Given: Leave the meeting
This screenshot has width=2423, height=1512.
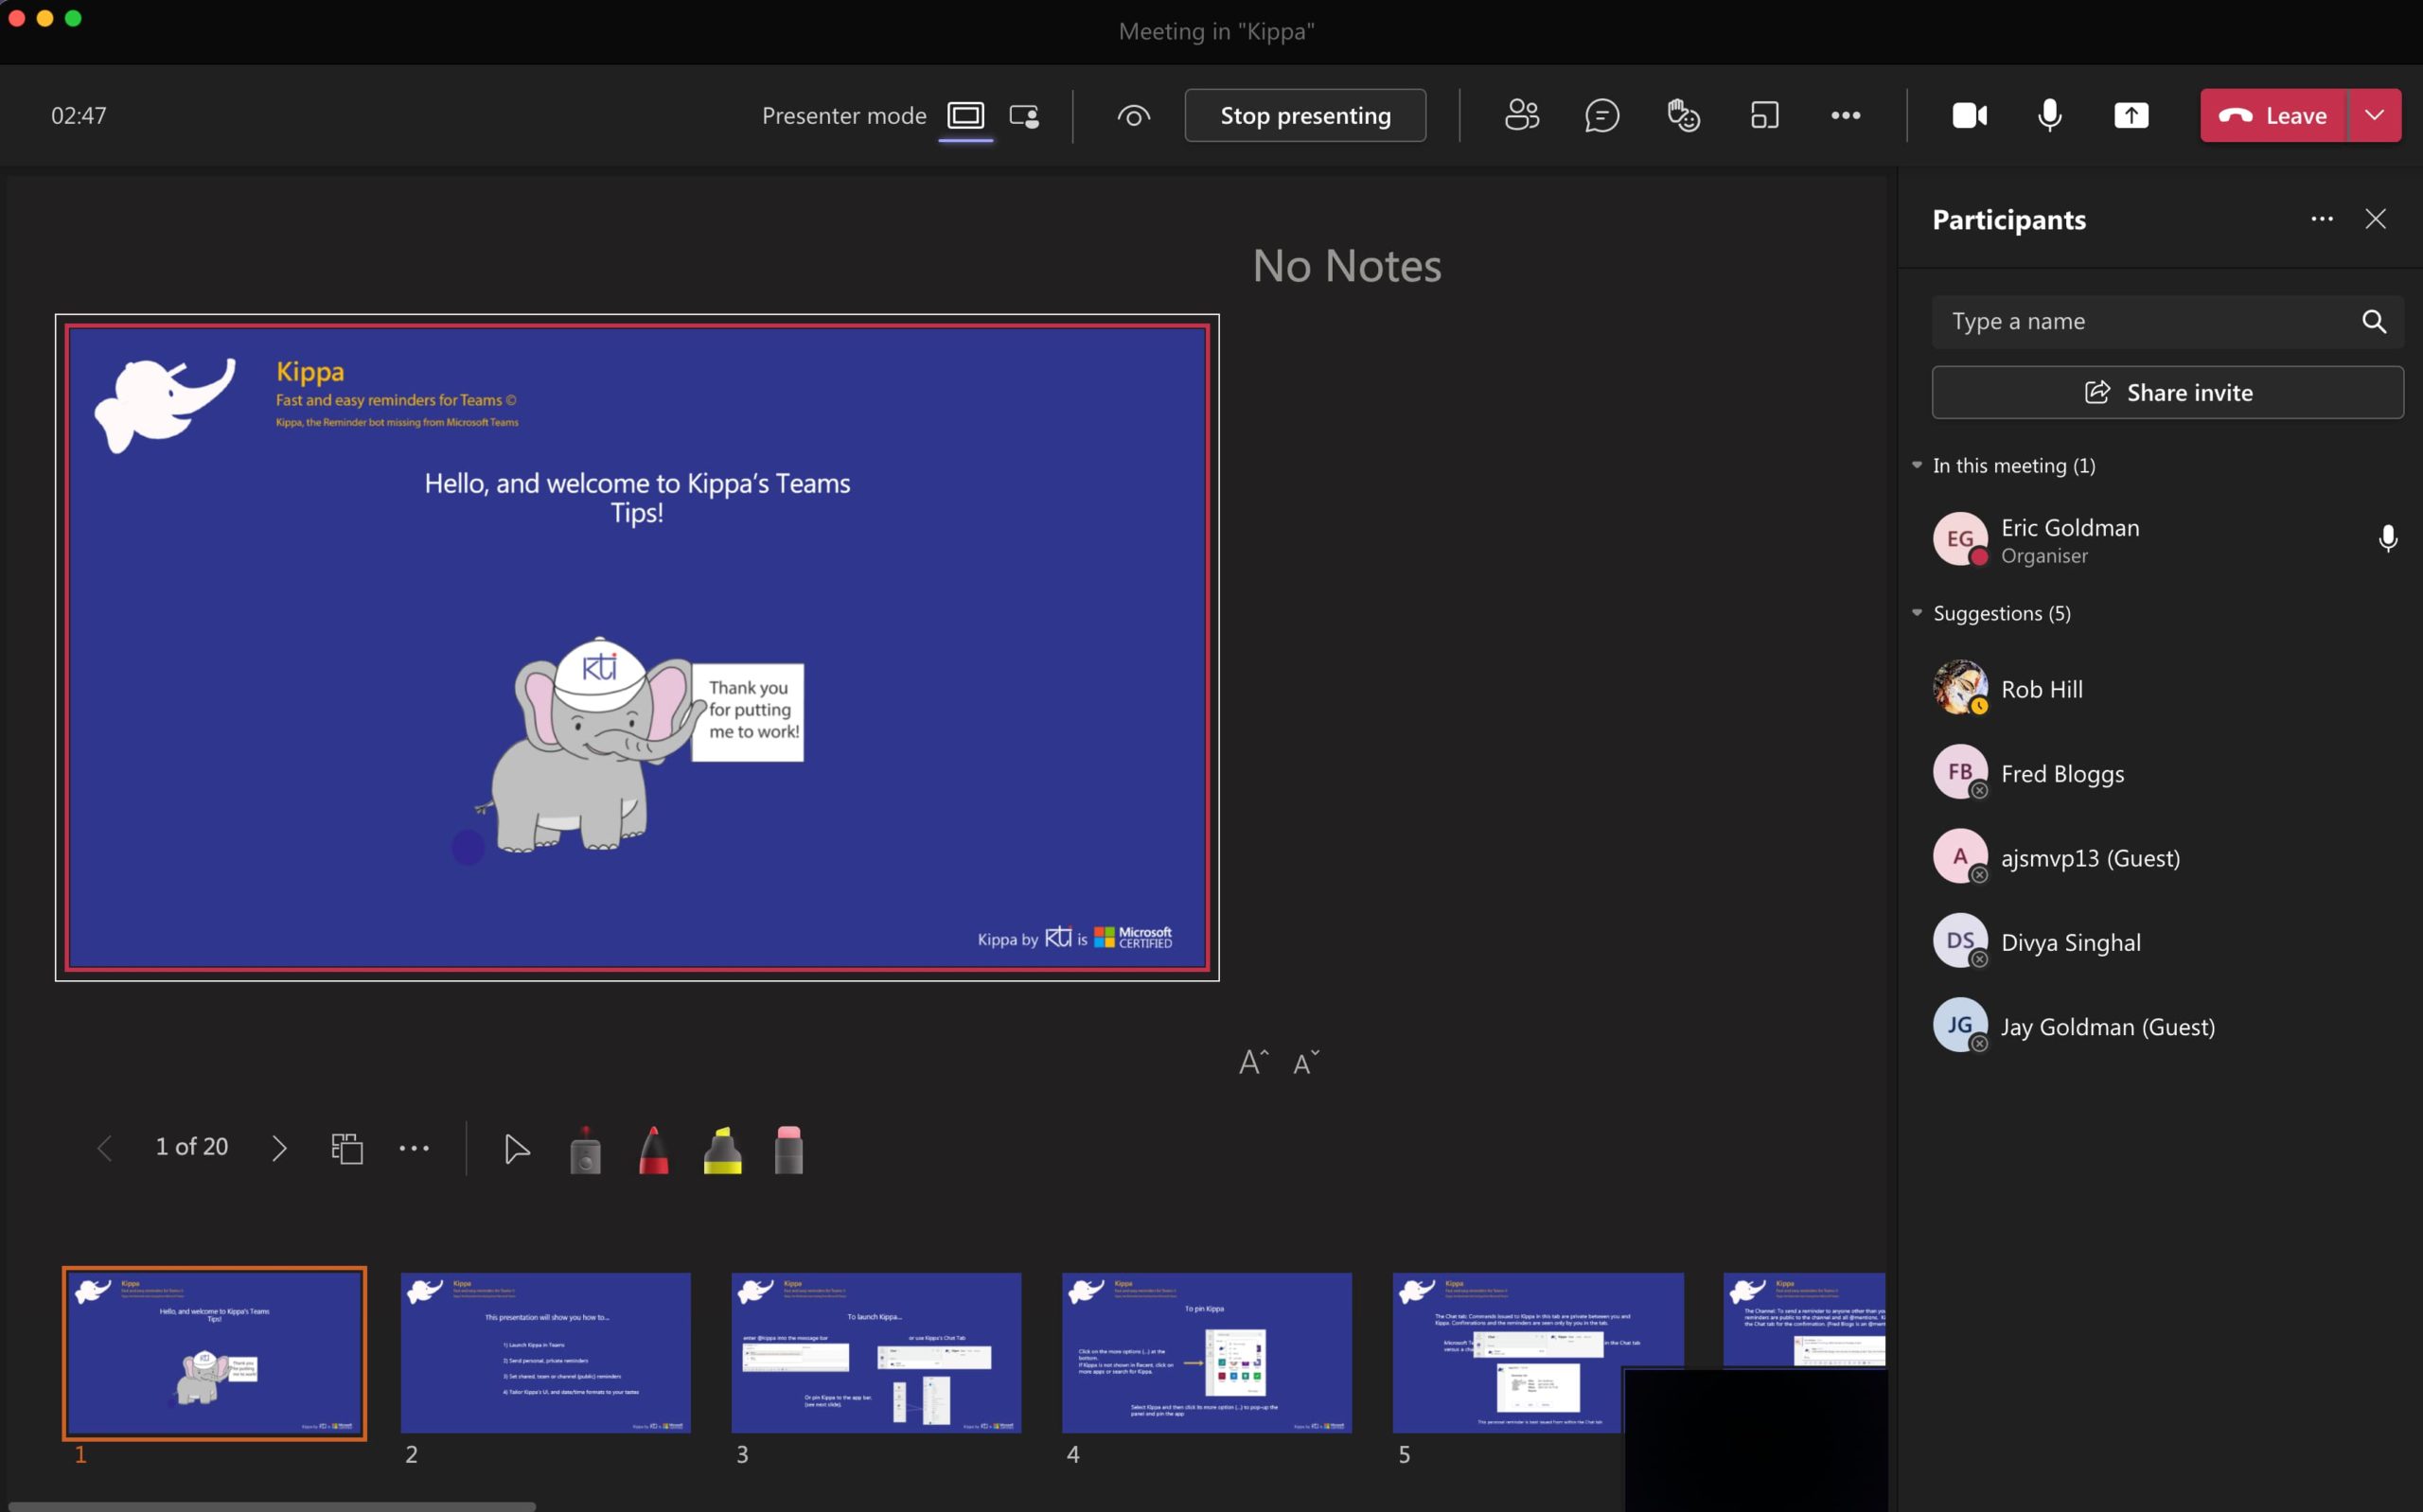Looking at the screenshot, I should [2272, 116].
